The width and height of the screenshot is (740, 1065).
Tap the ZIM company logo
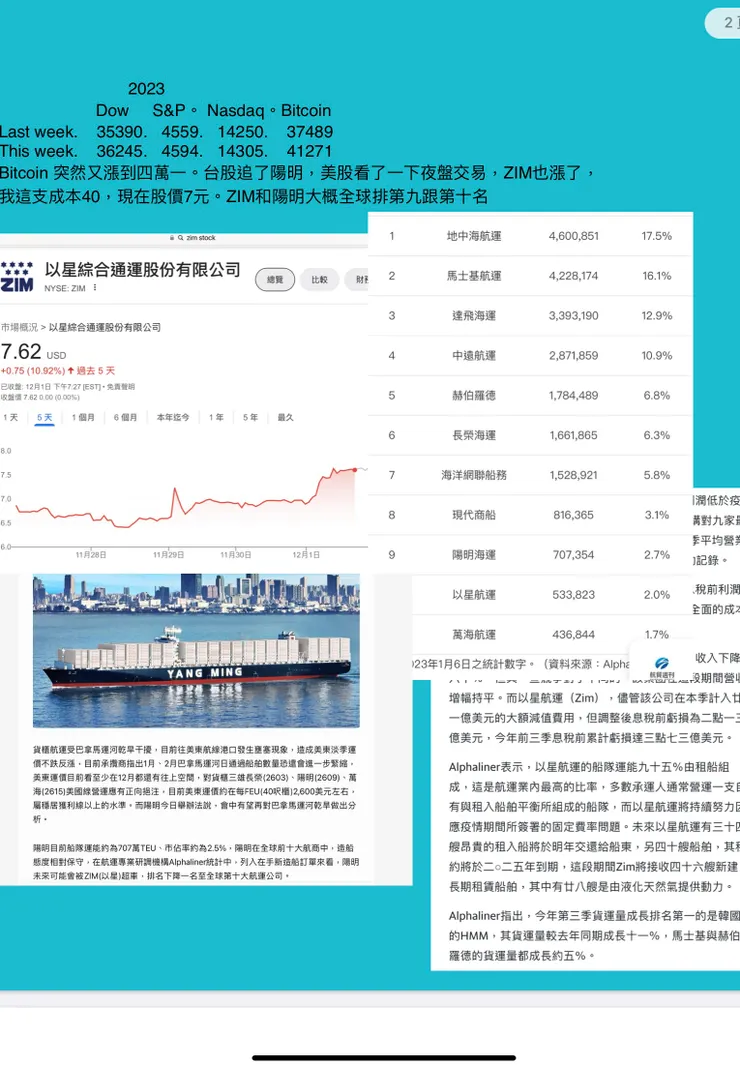(x=17, y=277)
